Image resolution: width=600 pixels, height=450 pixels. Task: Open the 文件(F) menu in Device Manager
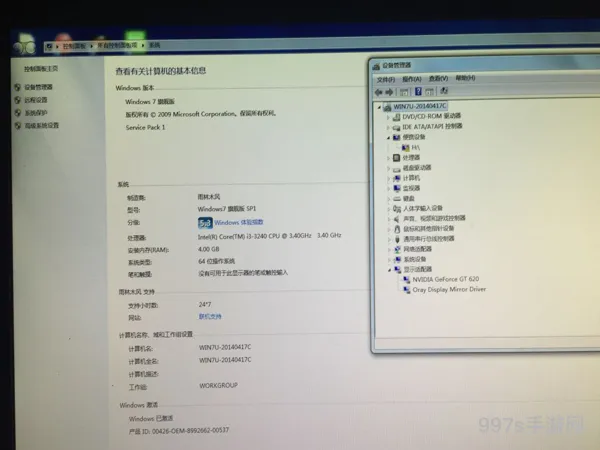pos(386,80)
